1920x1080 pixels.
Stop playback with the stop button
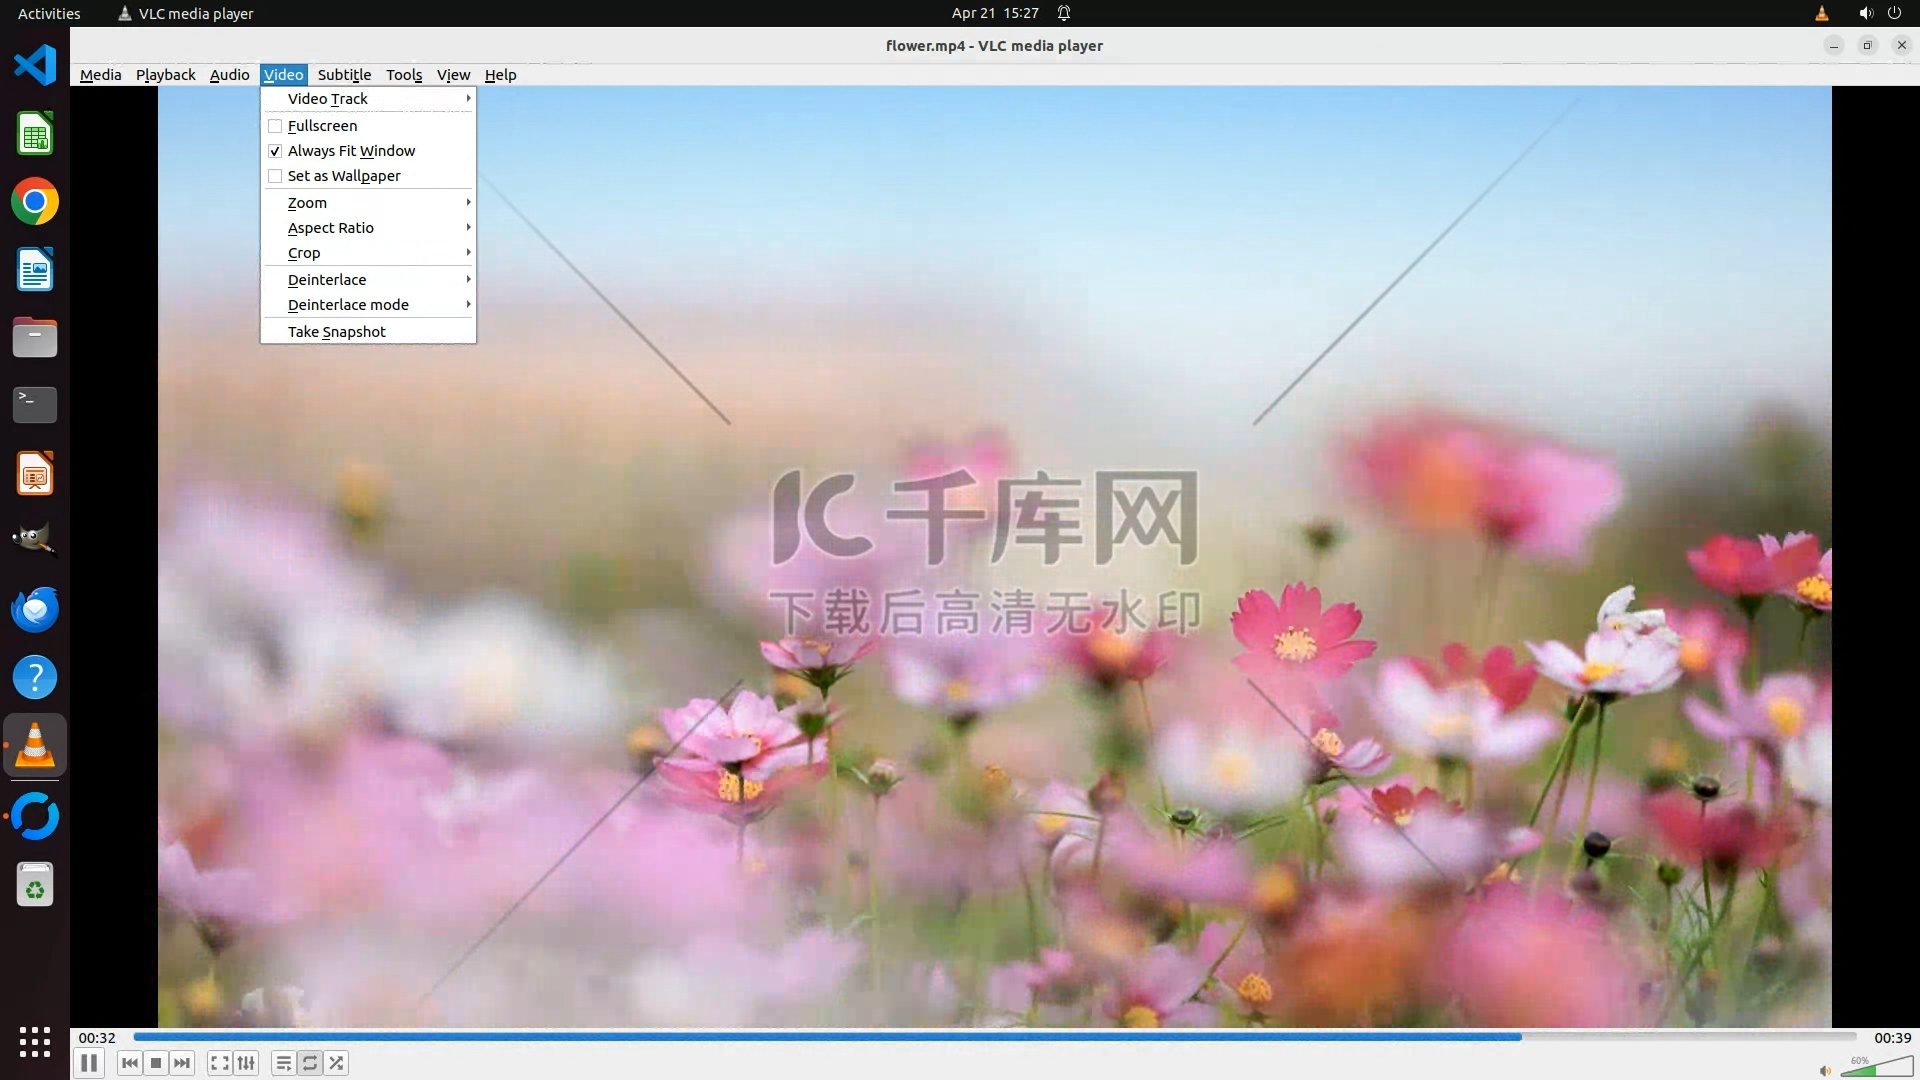pos(156,1063)
